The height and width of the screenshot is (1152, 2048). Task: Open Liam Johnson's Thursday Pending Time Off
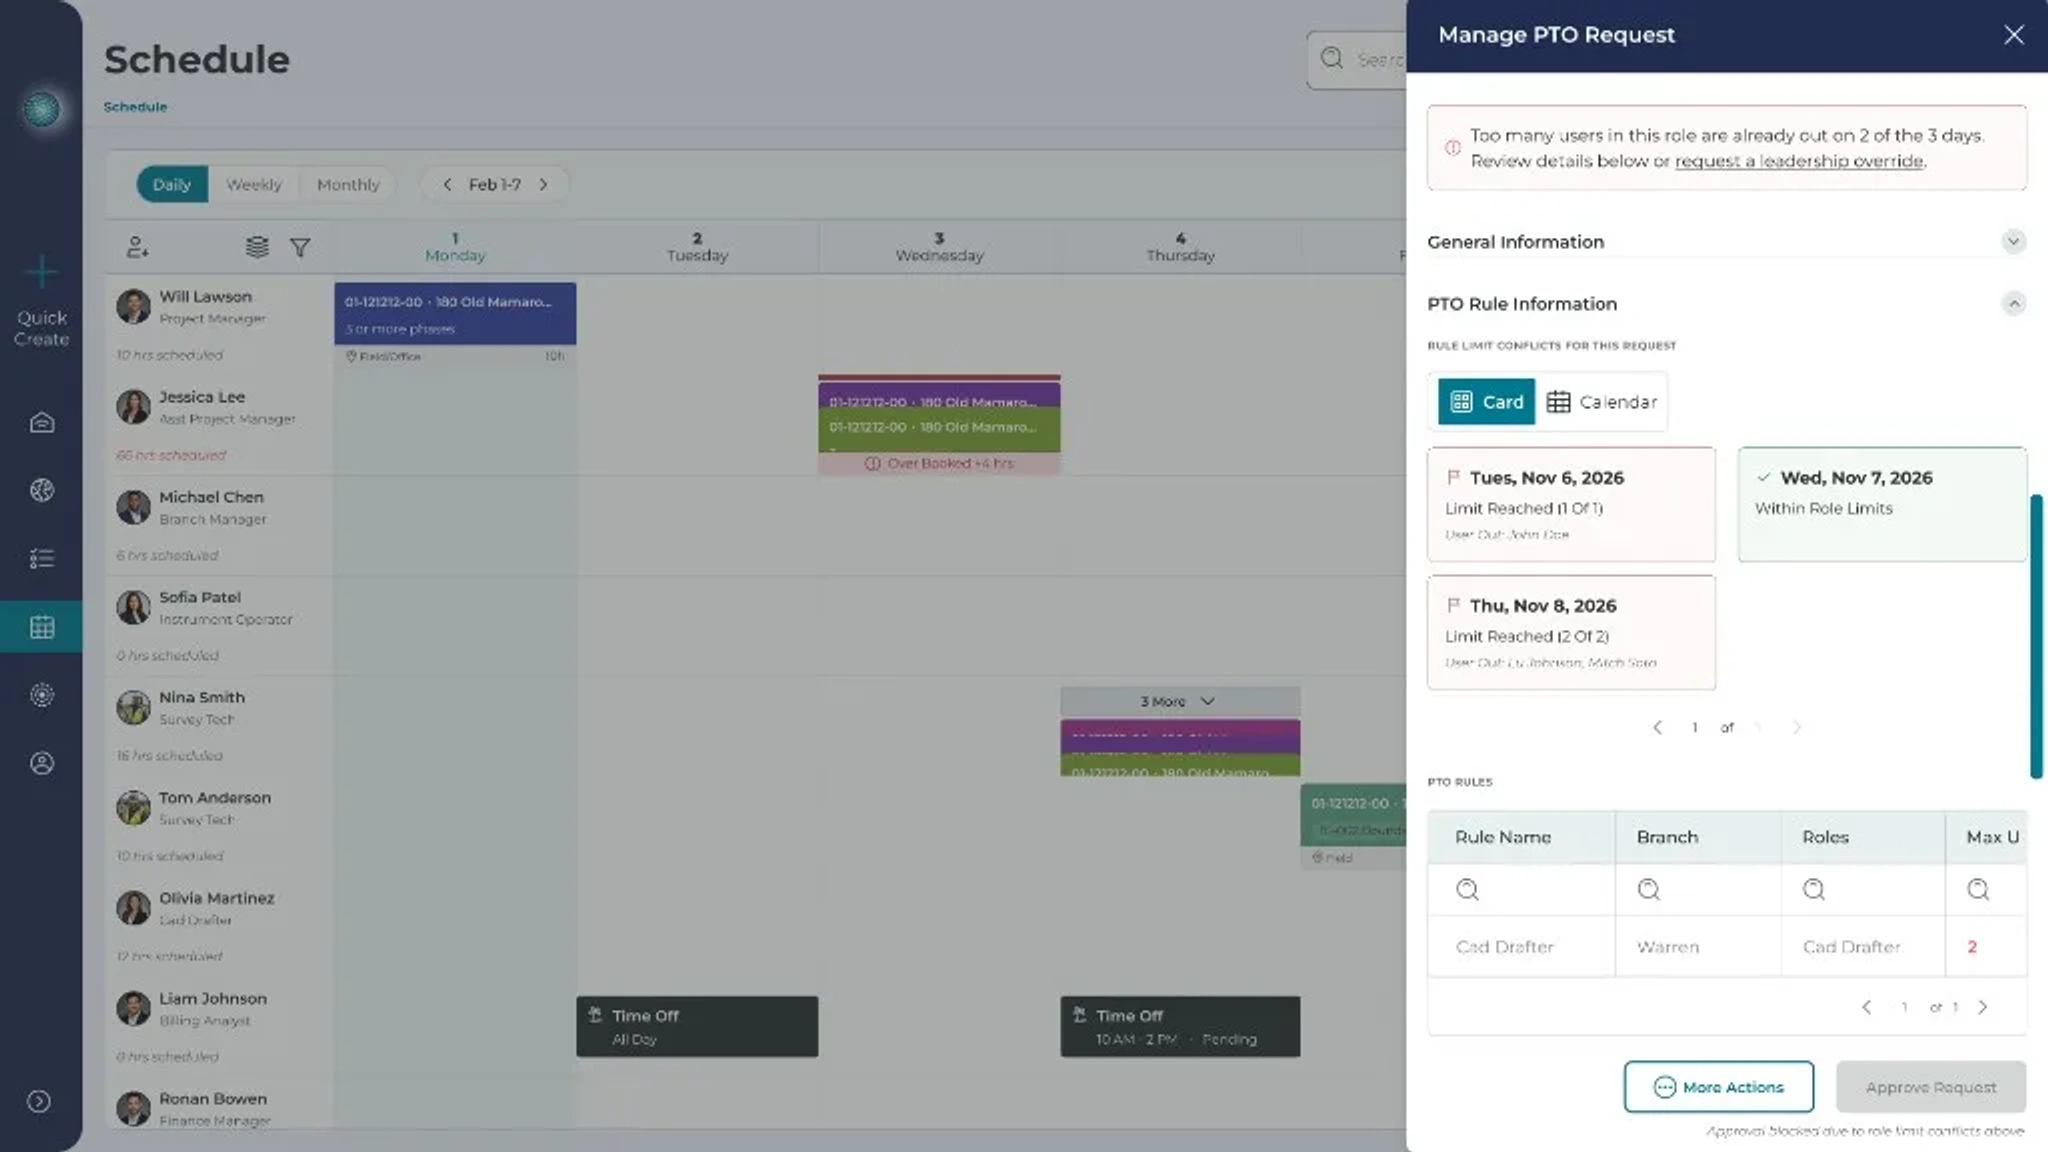coord(1180,1026)
